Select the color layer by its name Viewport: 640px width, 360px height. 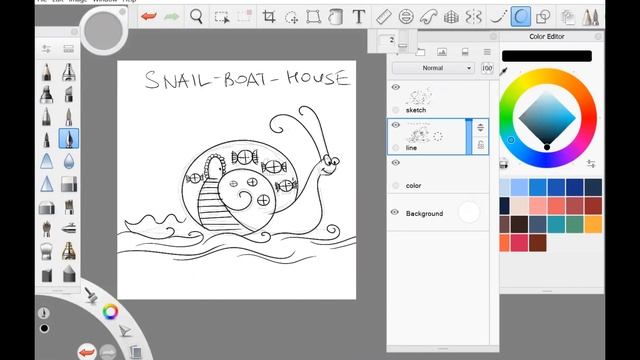coord(413,186)
